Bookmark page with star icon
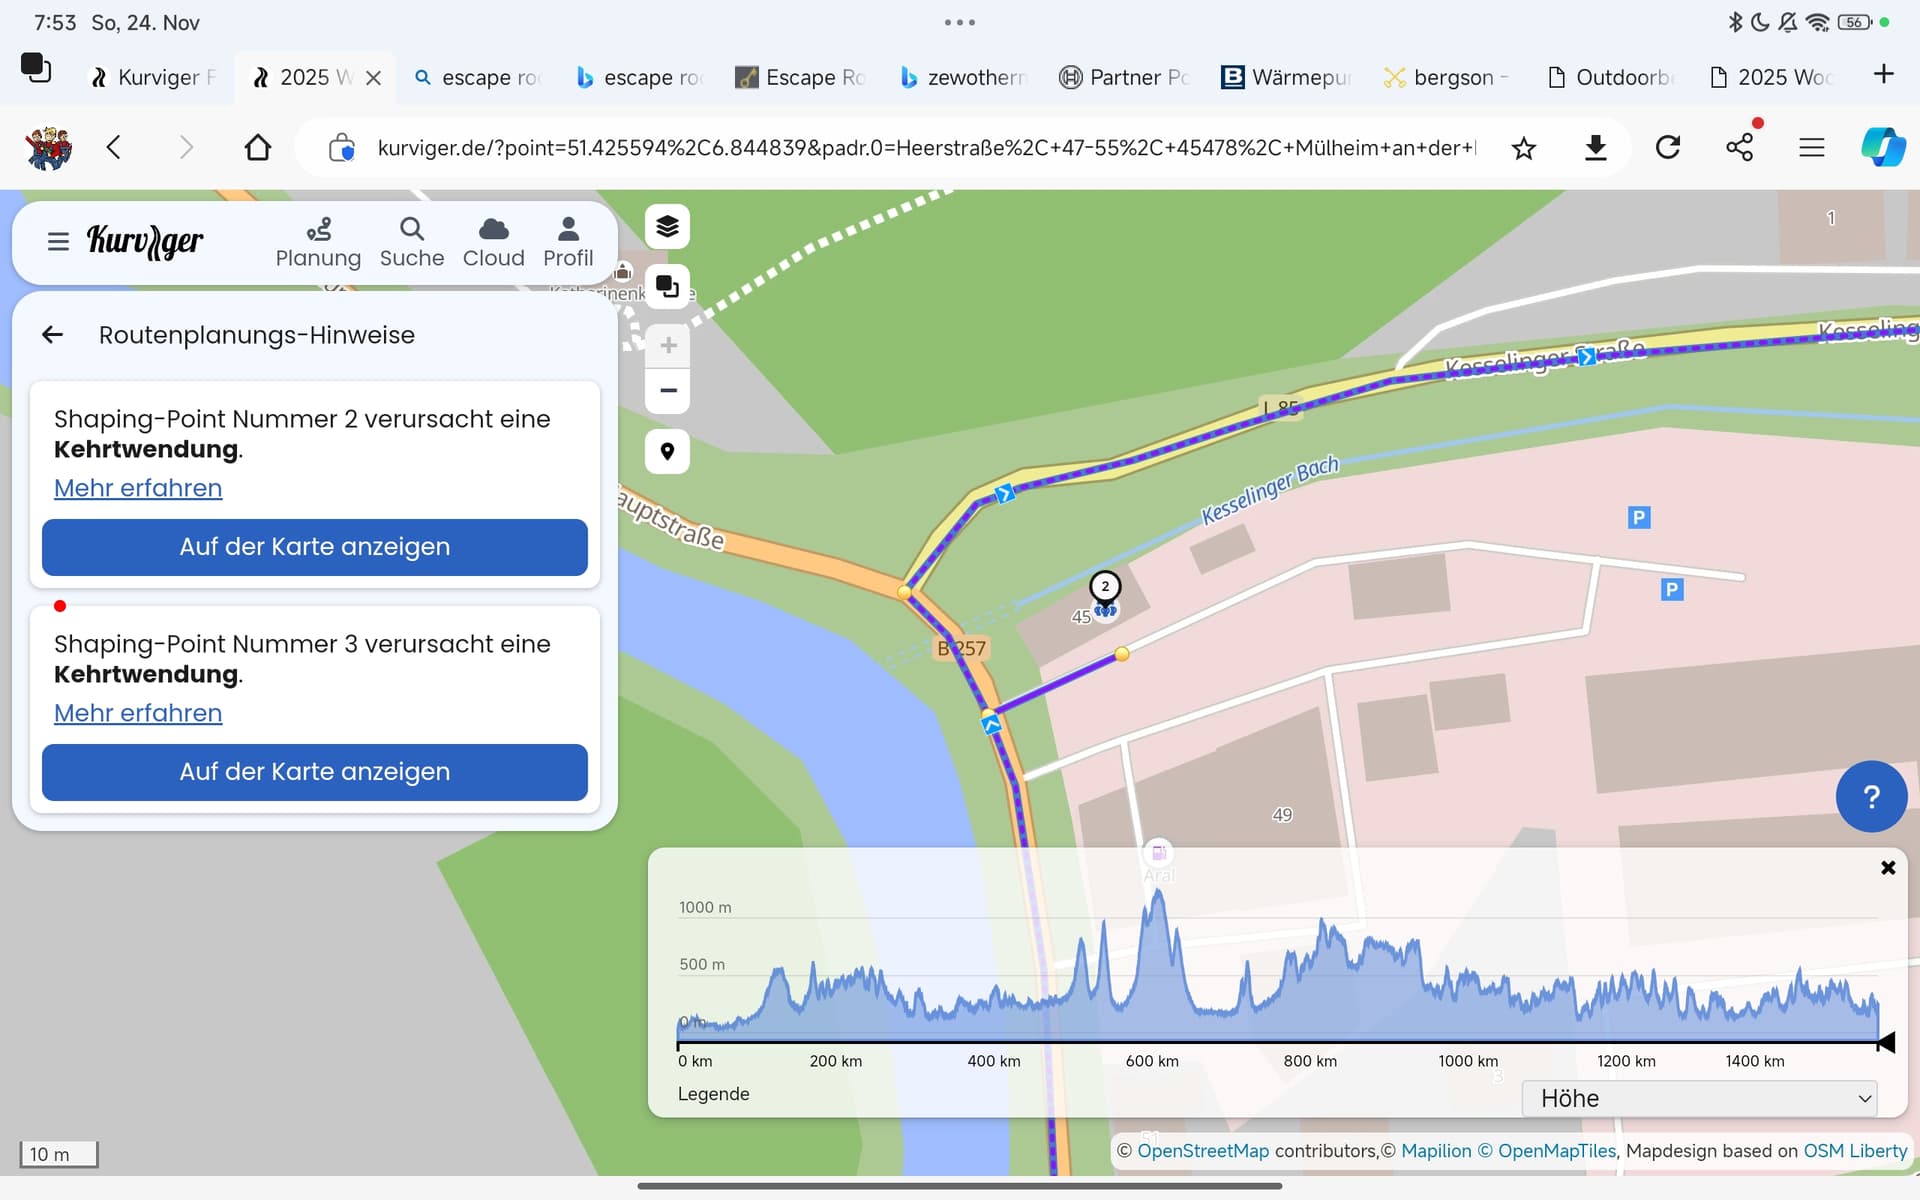 click(1523, 149)
